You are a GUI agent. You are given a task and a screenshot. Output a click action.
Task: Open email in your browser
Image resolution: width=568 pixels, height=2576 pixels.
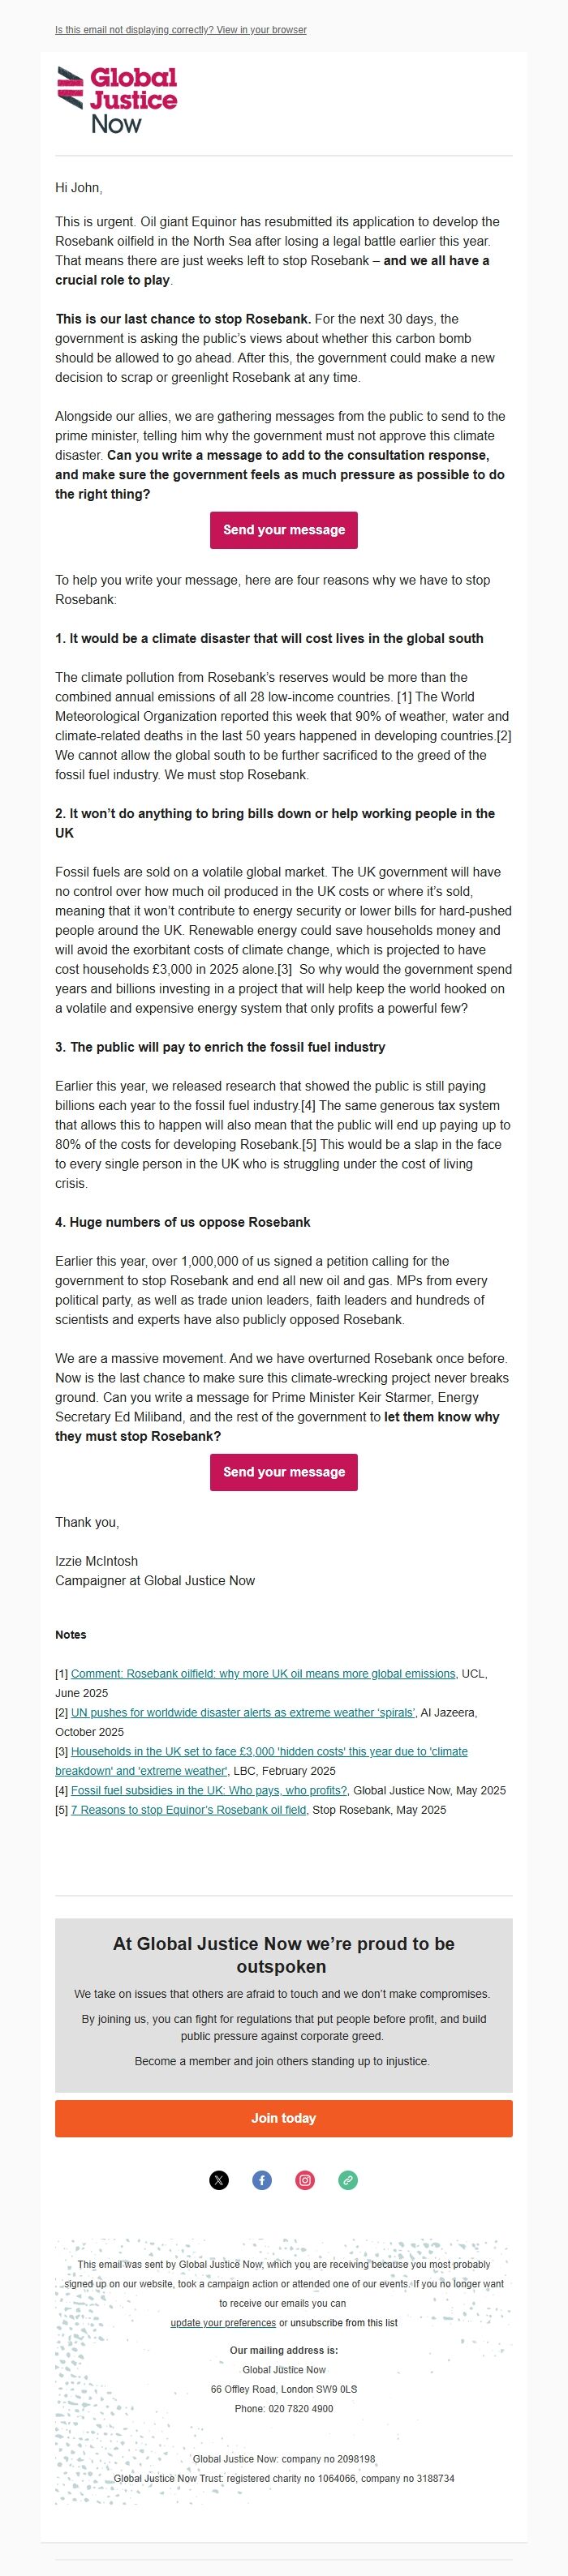point(181,30)
